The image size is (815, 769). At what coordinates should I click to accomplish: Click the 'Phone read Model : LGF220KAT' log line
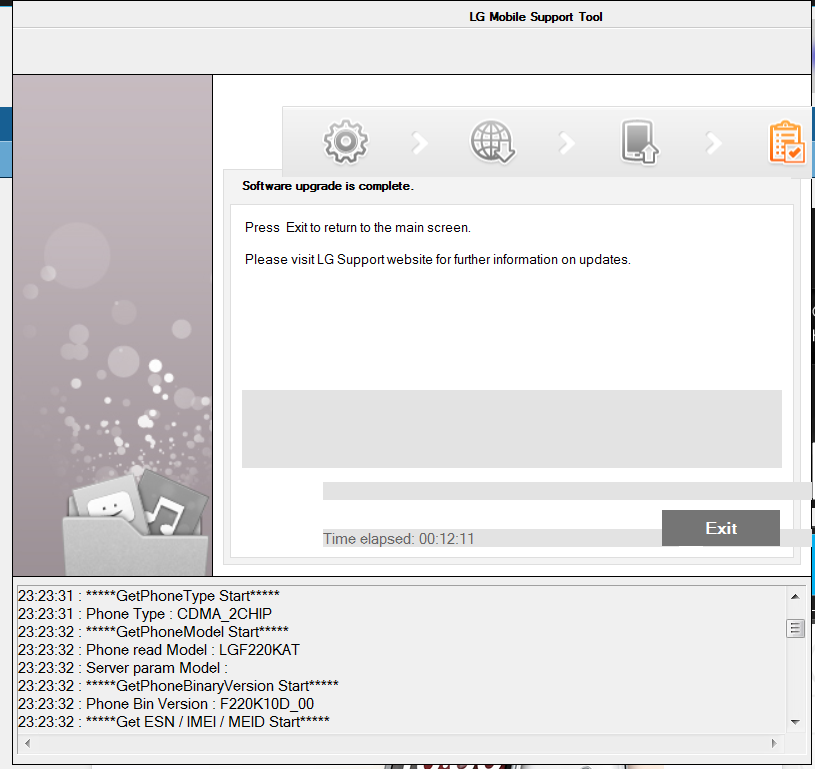click(159, 650)
